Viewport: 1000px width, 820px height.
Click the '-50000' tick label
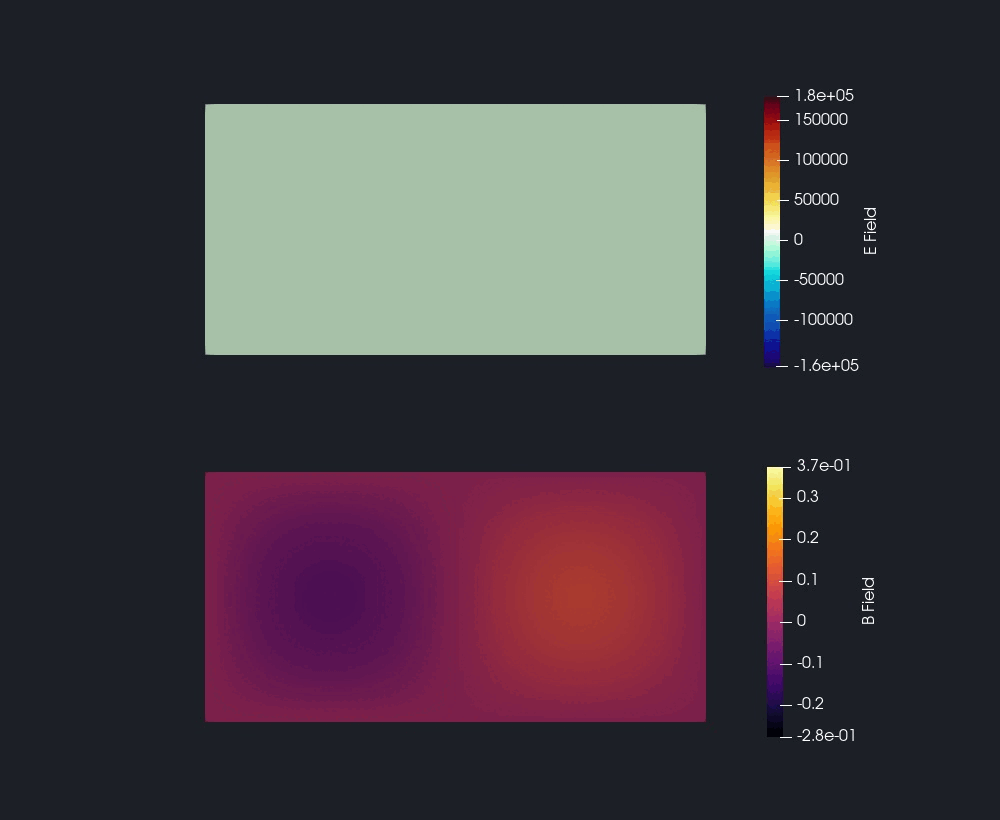(819, 279)
